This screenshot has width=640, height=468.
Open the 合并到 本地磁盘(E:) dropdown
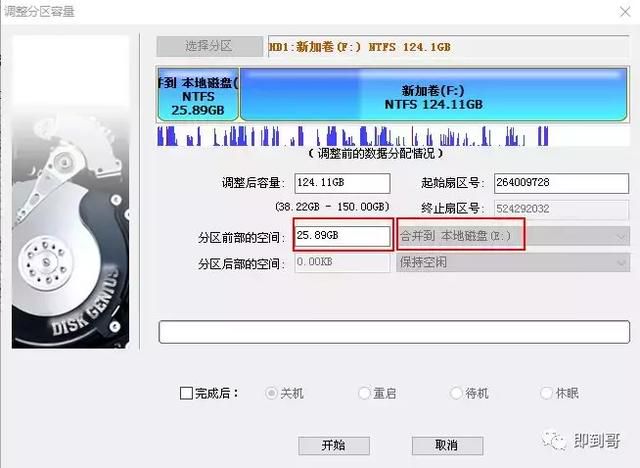click(x=513, y=237)
